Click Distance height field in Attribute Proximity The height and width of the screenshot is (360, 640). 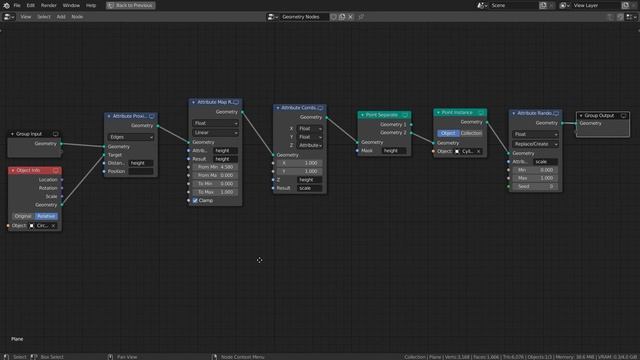pyautogui.click(x=141, y=163)
